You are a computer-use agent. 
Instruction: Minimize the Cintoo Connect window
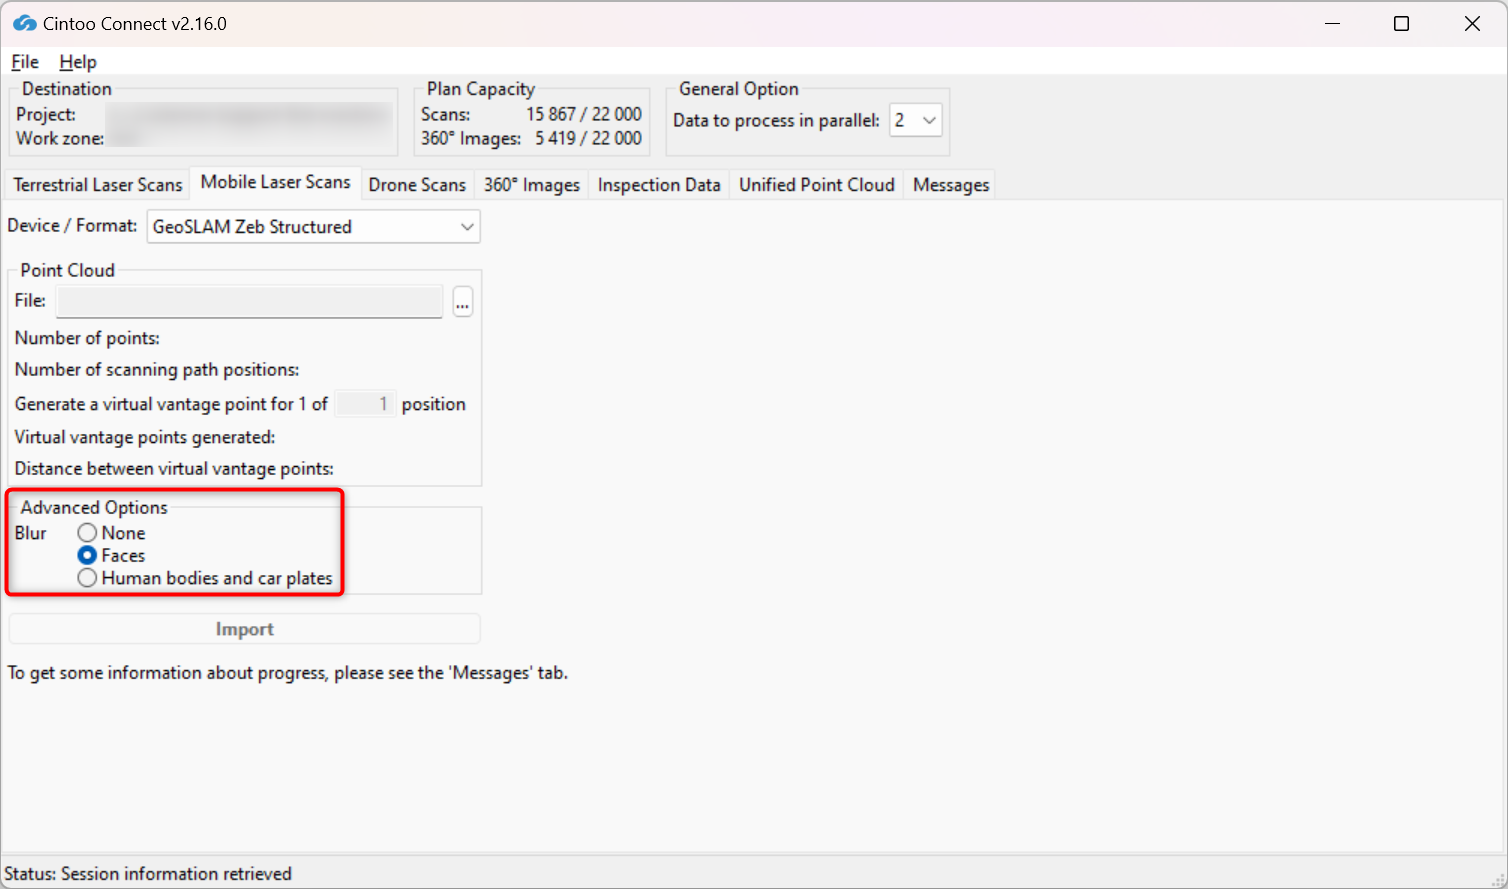point(1332,23)
